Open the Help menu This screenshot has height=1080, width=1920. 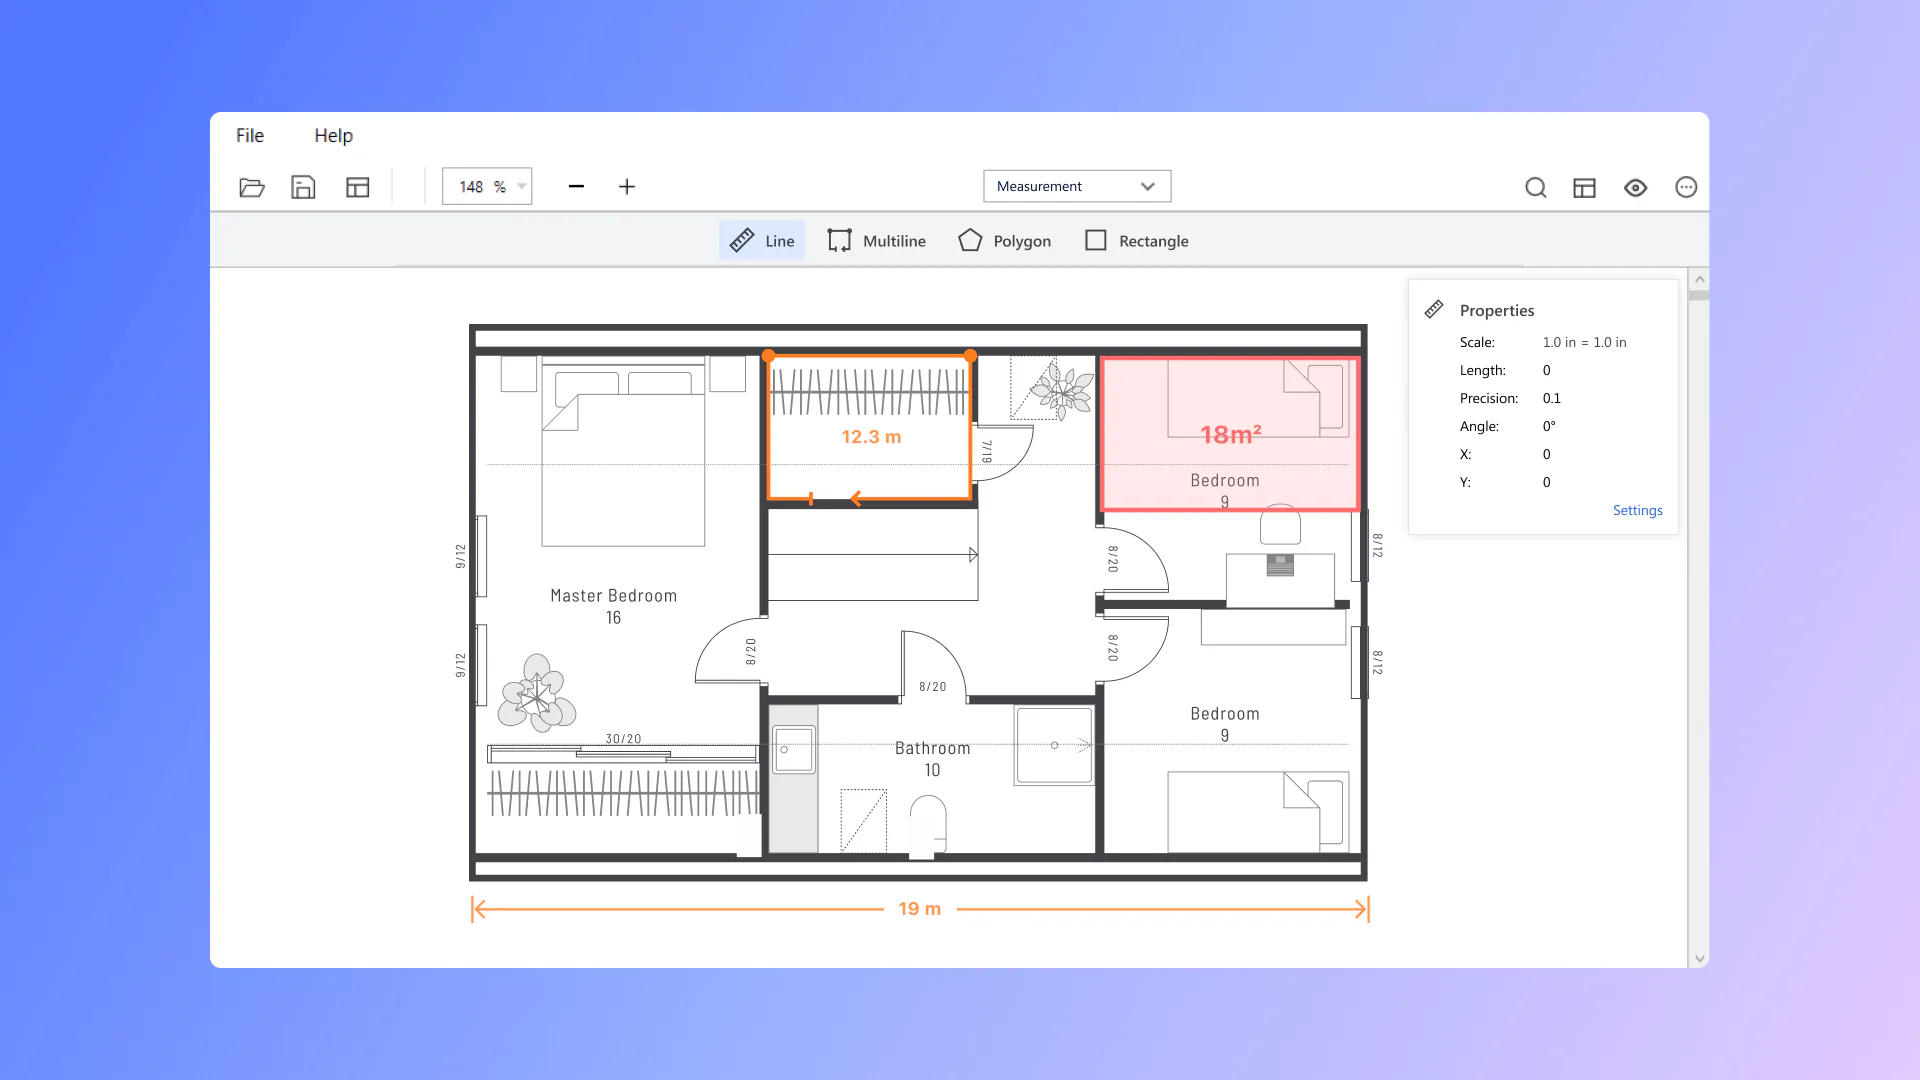(x=333, y=135)
